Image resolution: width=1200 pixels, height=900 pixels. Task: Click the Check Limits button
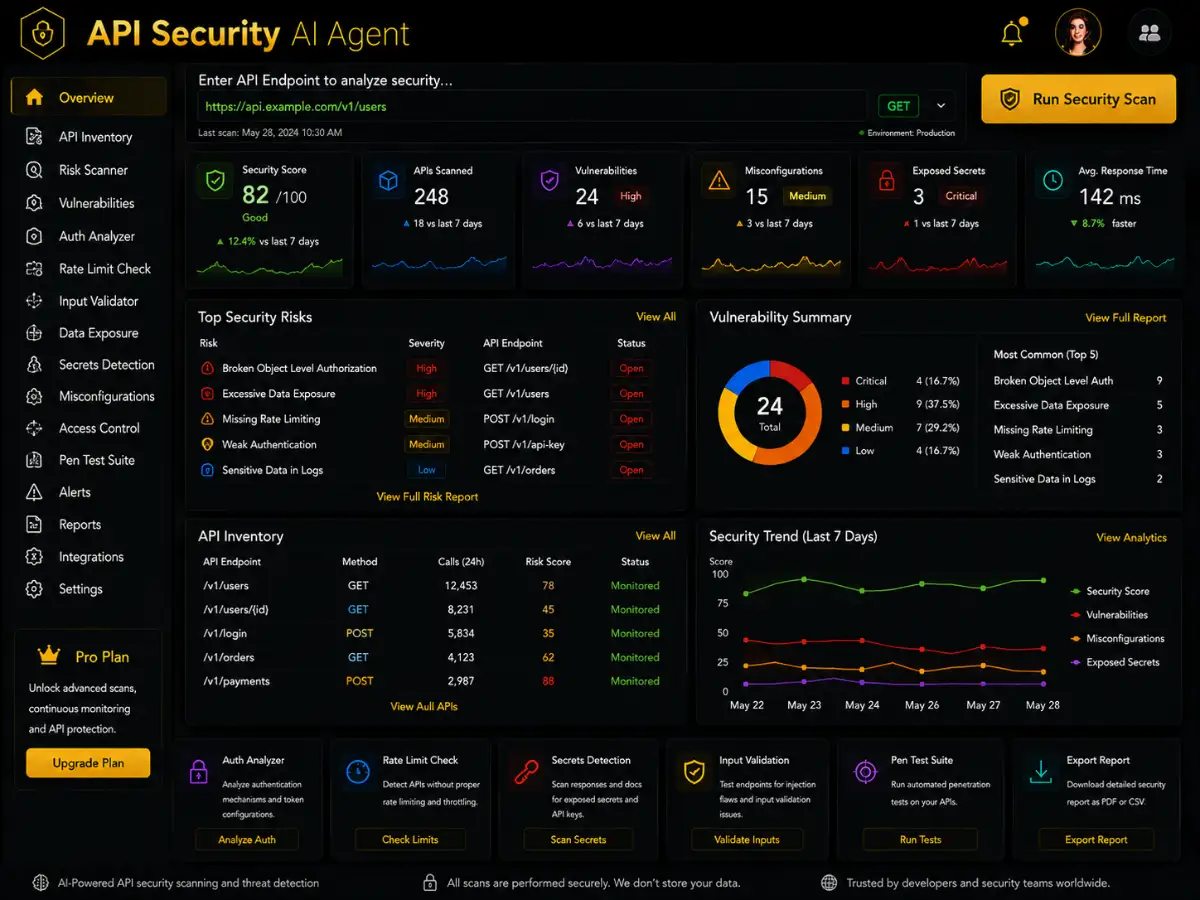410,839
